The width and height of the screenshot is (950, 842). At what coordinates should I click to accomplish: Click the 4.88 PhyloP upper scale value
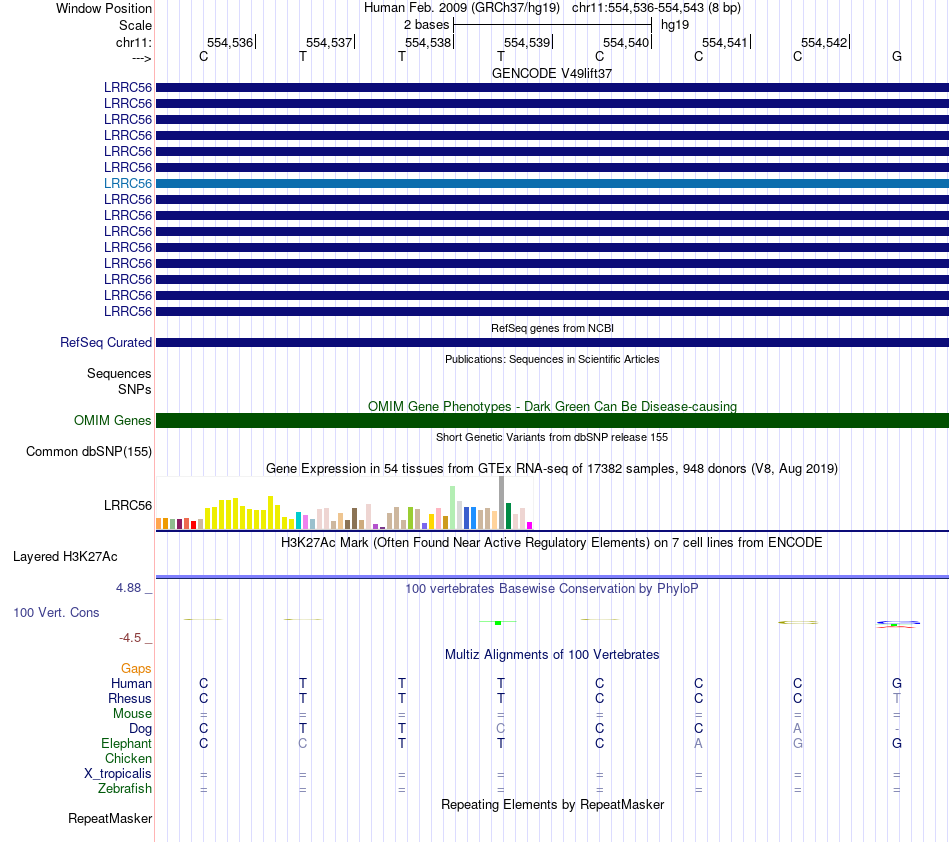(128, 588)
